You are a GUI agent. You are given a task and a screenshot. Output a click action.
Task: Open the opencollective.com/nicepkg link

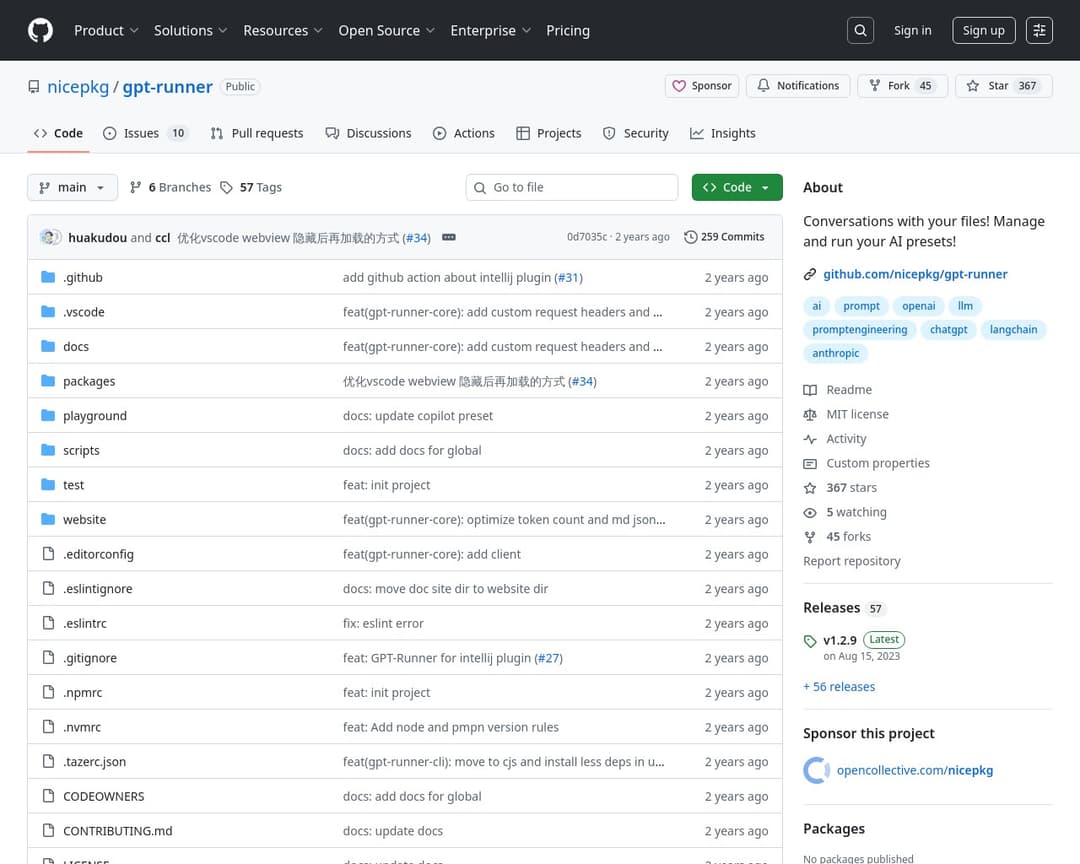click(x=914, y=770)
